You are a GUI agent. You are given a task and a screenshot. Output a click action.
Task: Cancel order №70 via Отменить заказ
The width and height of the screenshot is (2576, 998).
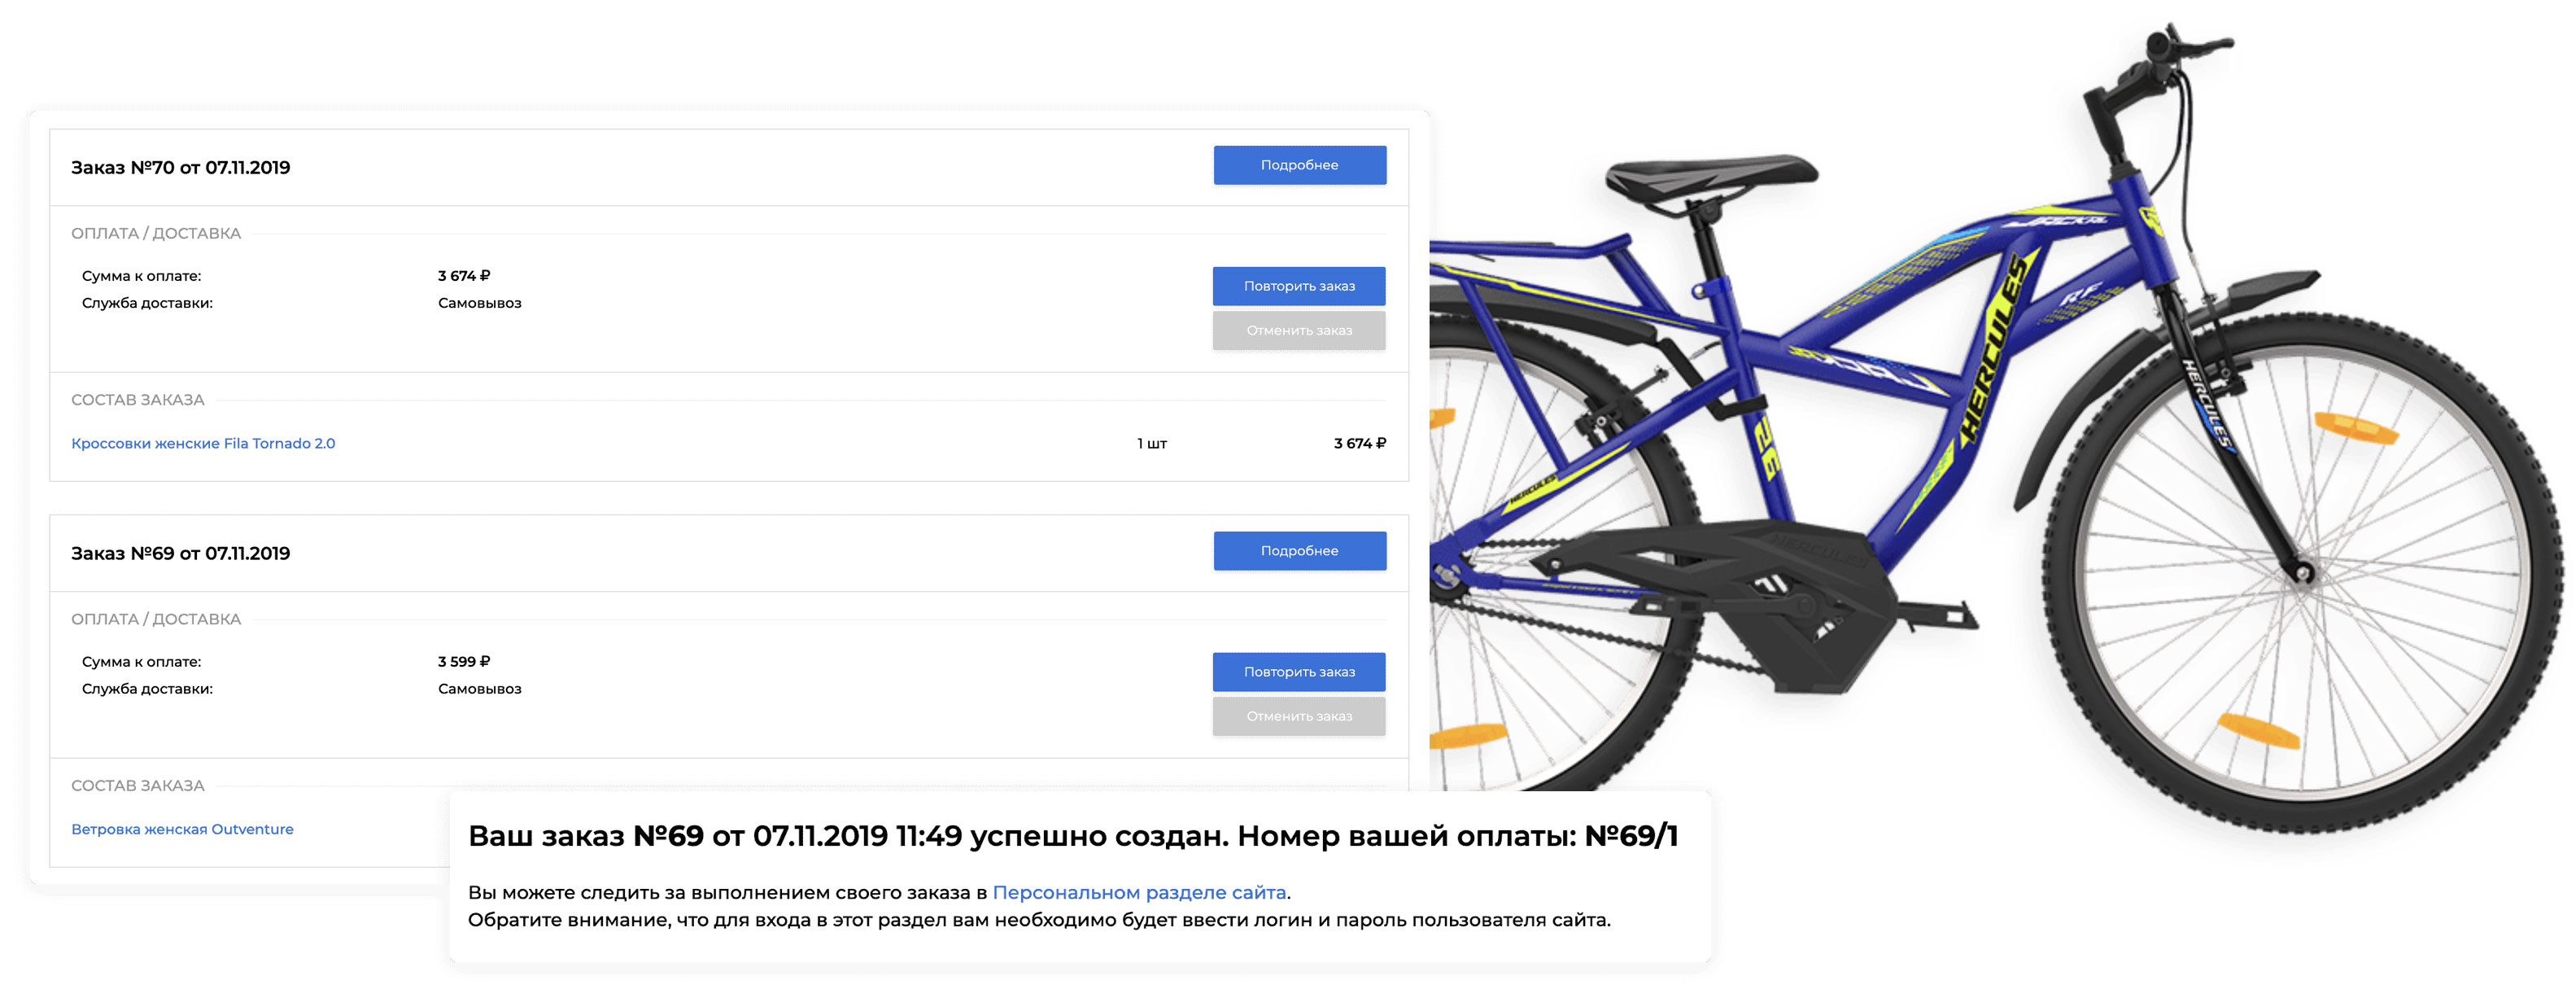click(x=1298, y=331)
